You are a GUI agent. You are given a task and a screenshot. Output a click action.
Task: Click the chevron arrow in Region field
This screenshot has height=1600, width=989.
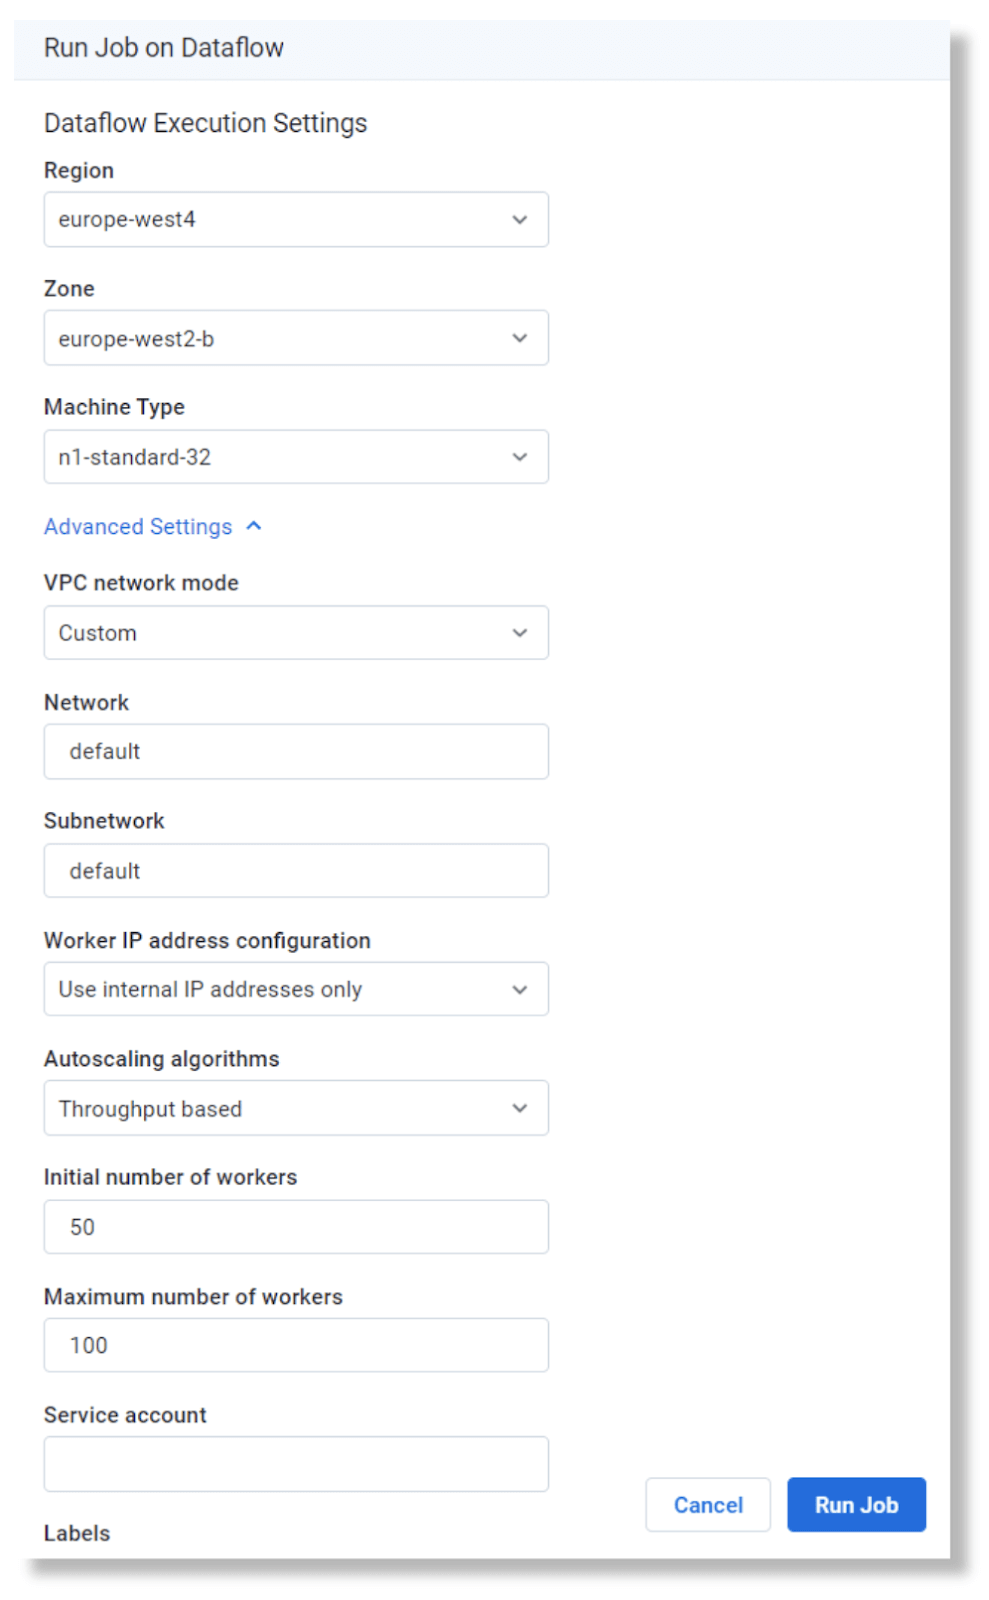tap(520, 220)
